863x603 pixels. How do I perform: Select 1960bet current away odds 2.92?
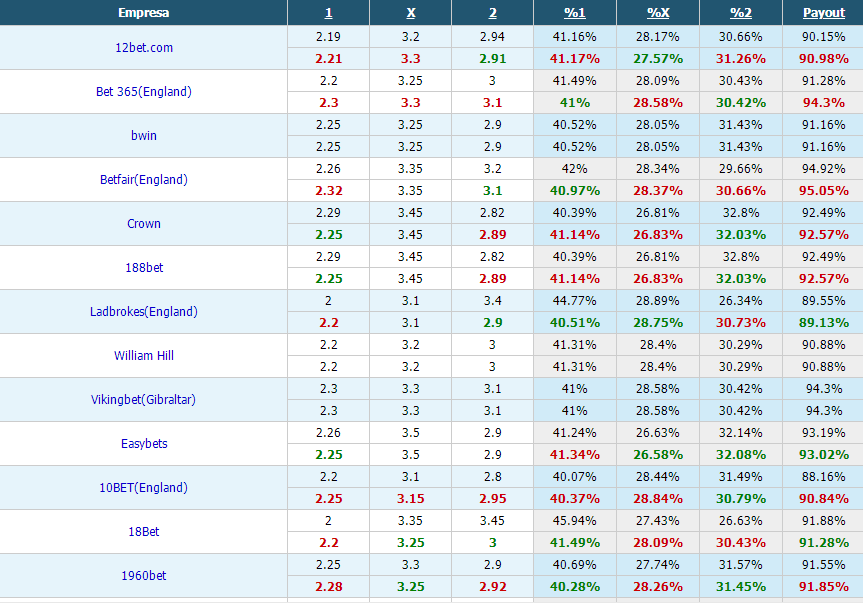(493, 587)
